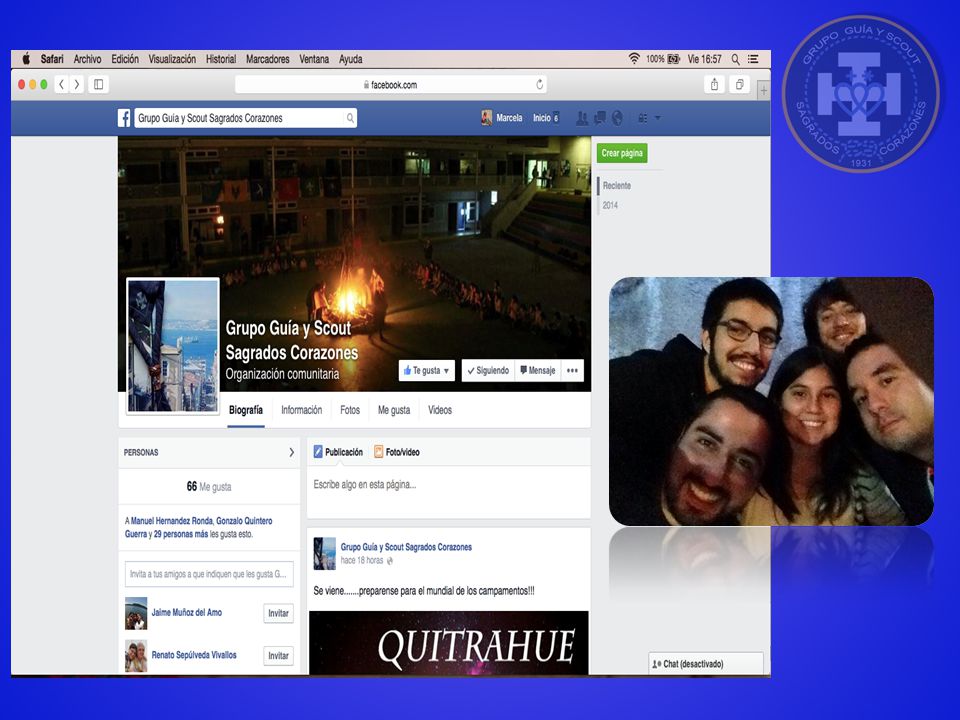Screen dimensions: 960x720
Task: Switch to the Información tab
Action: (301, 410)
